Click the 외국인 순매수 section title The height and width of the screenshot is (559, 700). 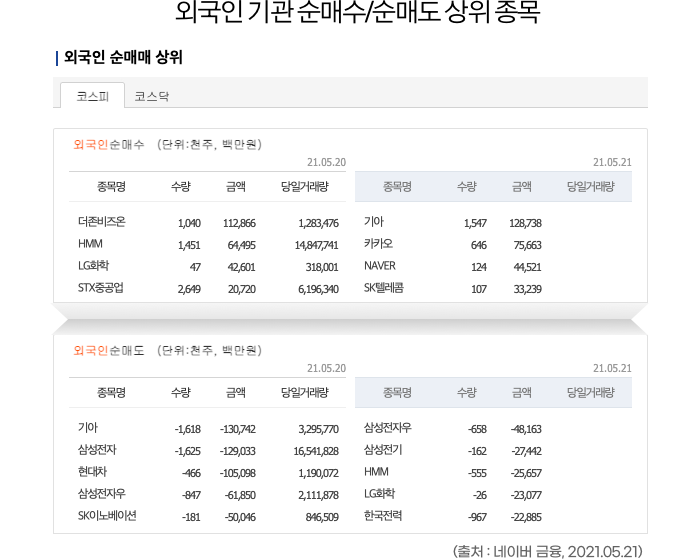[x=109, y=145]
